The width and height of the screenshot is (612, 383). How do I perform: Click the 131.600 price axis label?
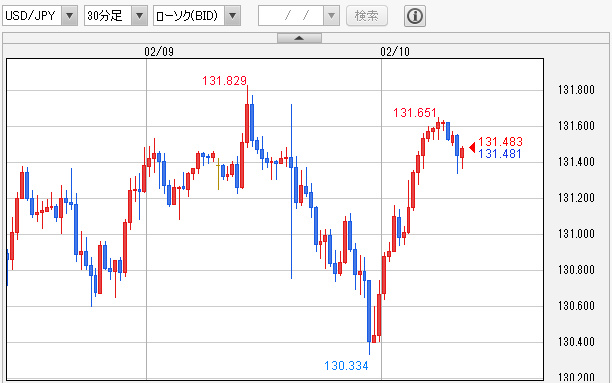[576, 126]
